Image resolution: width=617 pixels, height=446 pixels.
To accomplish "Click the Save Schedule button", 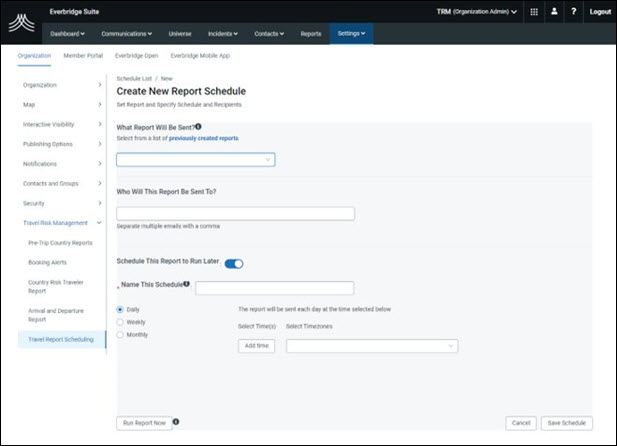I will click(x=567, y=423).
